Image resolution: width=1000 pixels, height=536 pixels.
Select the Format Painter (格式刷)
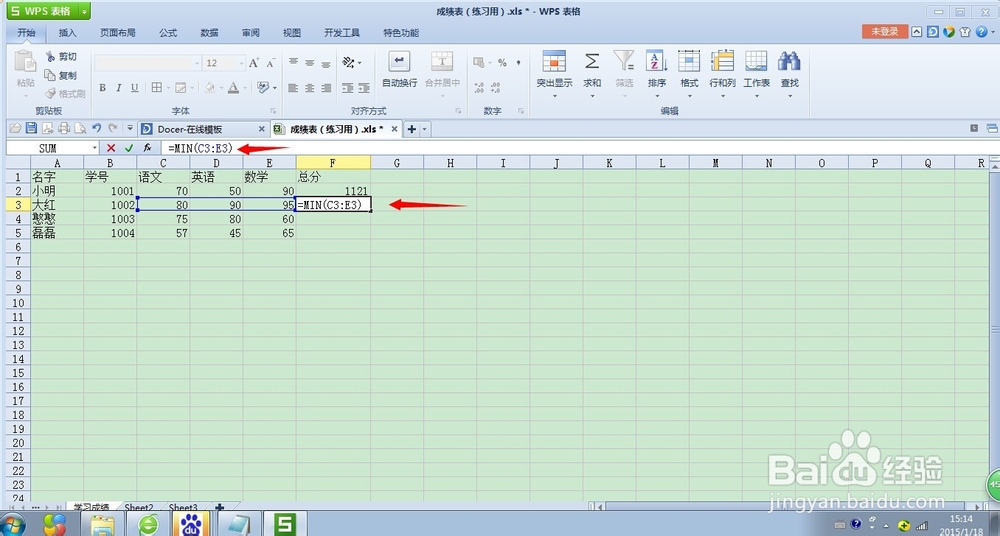click(x=64, y=94)
